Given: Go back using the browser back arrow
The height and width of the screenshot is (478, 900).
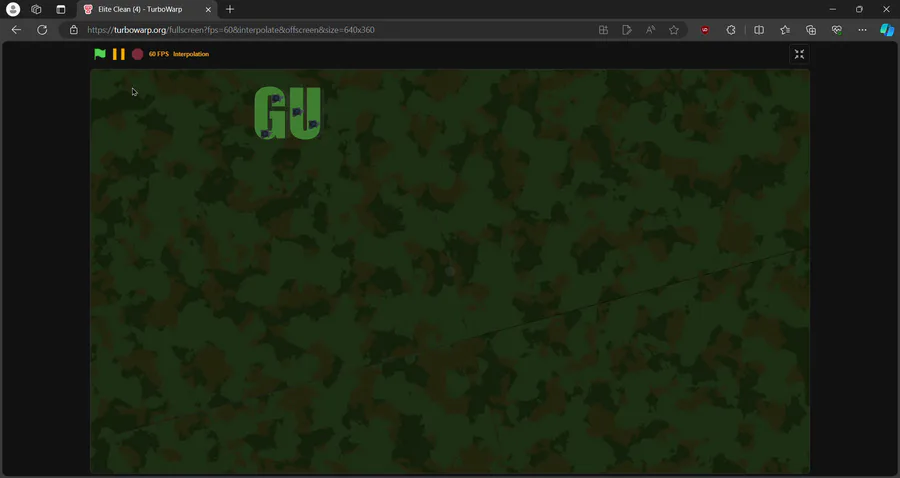Looking at the screenshot, I should (16, 30).
